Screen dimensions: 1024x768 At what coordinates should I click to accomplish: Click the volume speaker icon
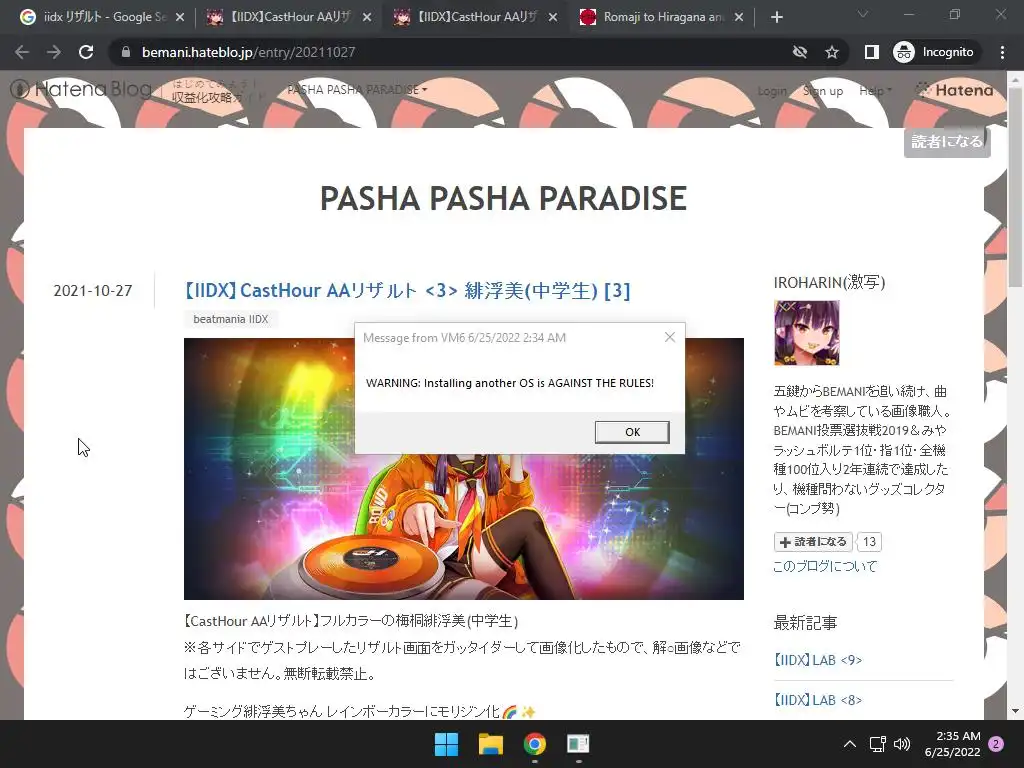pos(902,744)
